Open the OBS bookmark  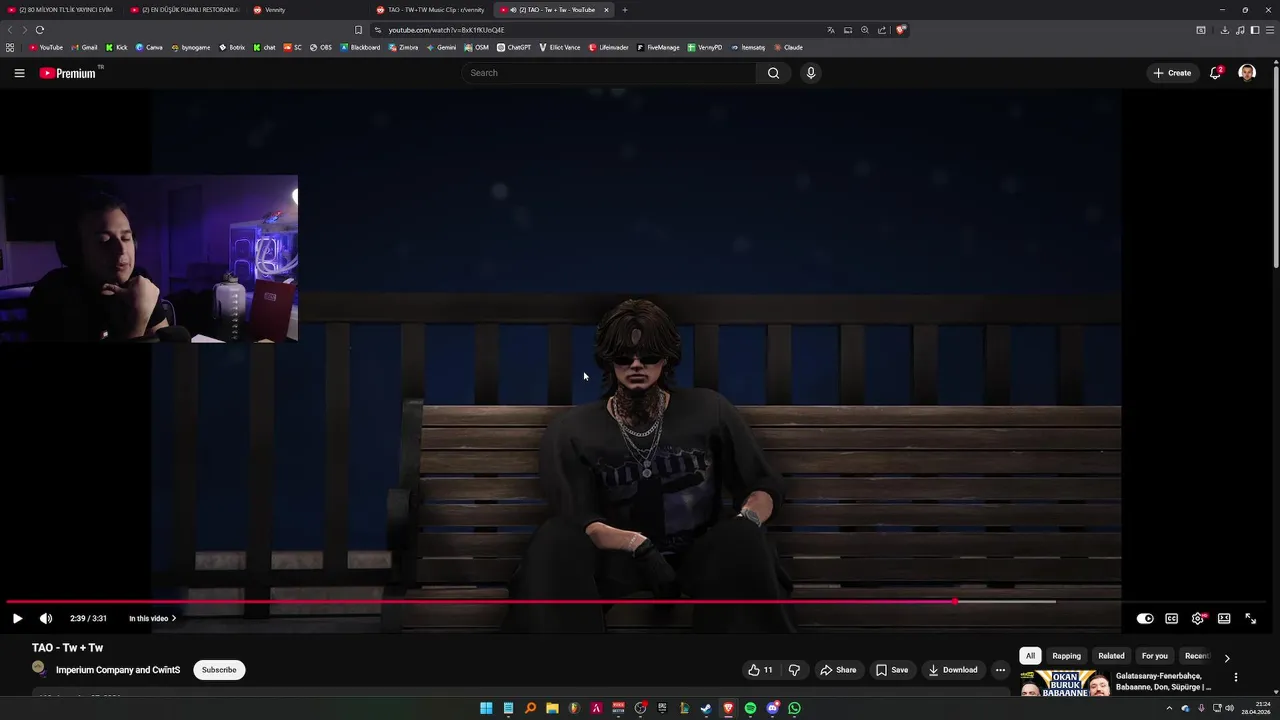pyautogui.click(x=320, y=47)
